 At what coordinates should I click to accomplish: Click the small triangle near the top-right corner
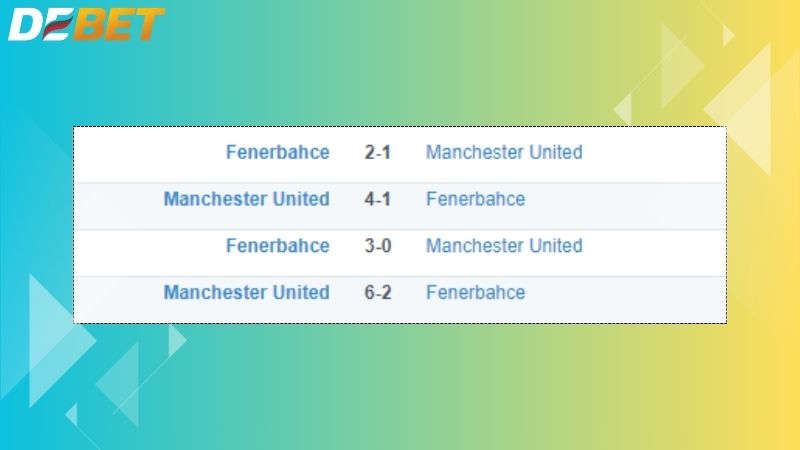[x=728, y=35]
